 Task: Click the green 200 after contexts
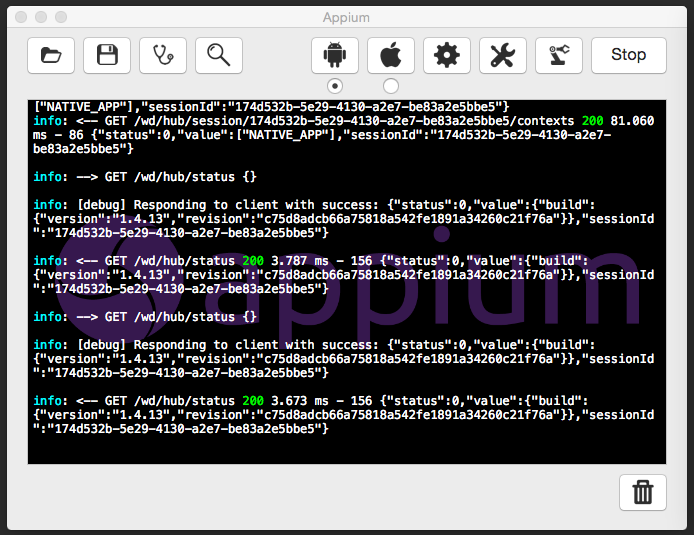click(x=593, y=121)
